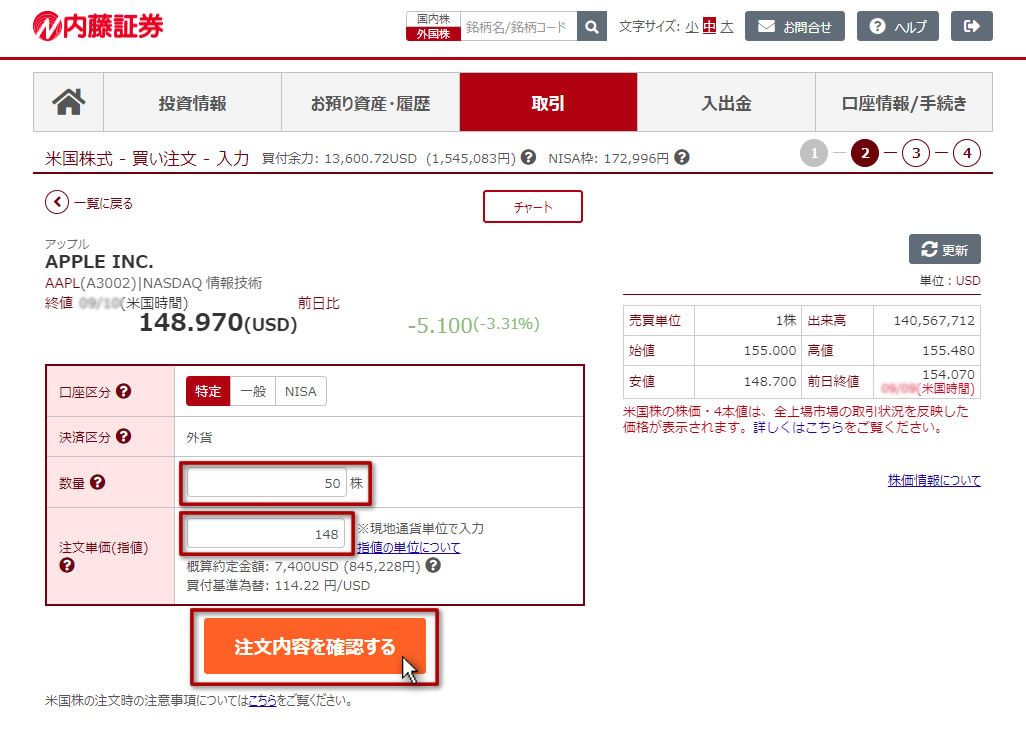Select NISA account type
1026x741 pixels.
coord(300,391)
